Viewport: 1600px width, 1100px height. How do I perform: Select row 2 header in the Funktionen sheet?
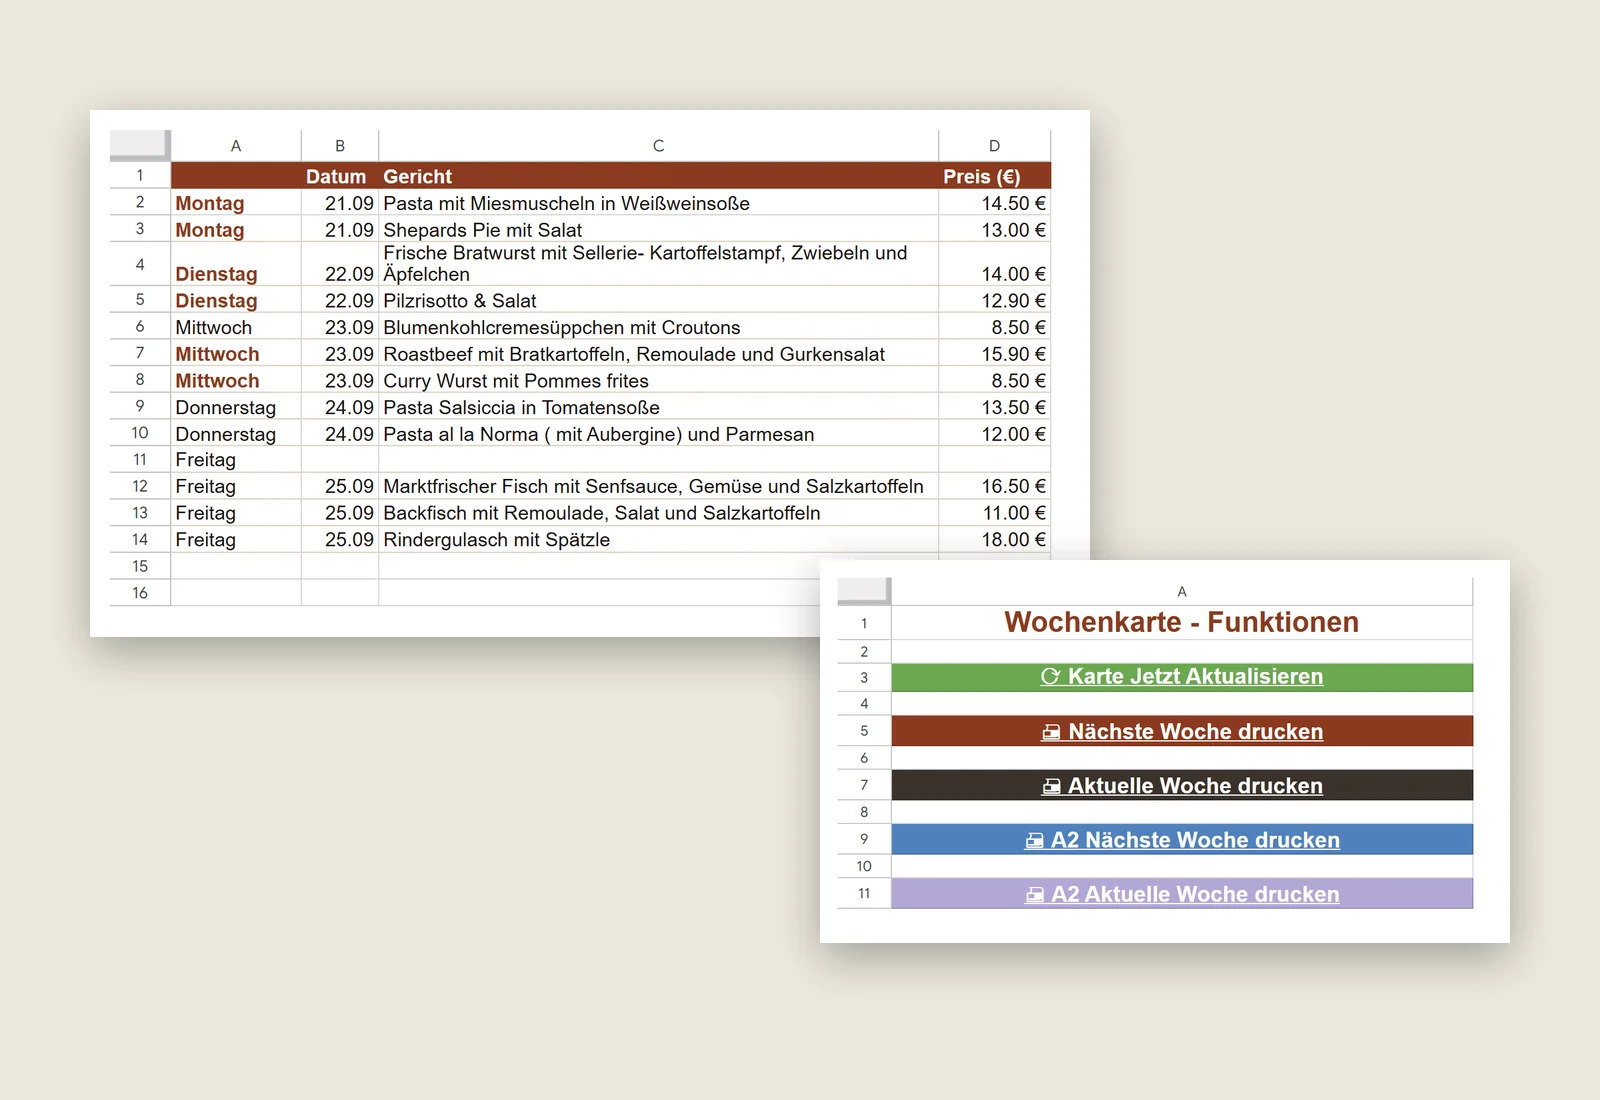pos(864,651)
